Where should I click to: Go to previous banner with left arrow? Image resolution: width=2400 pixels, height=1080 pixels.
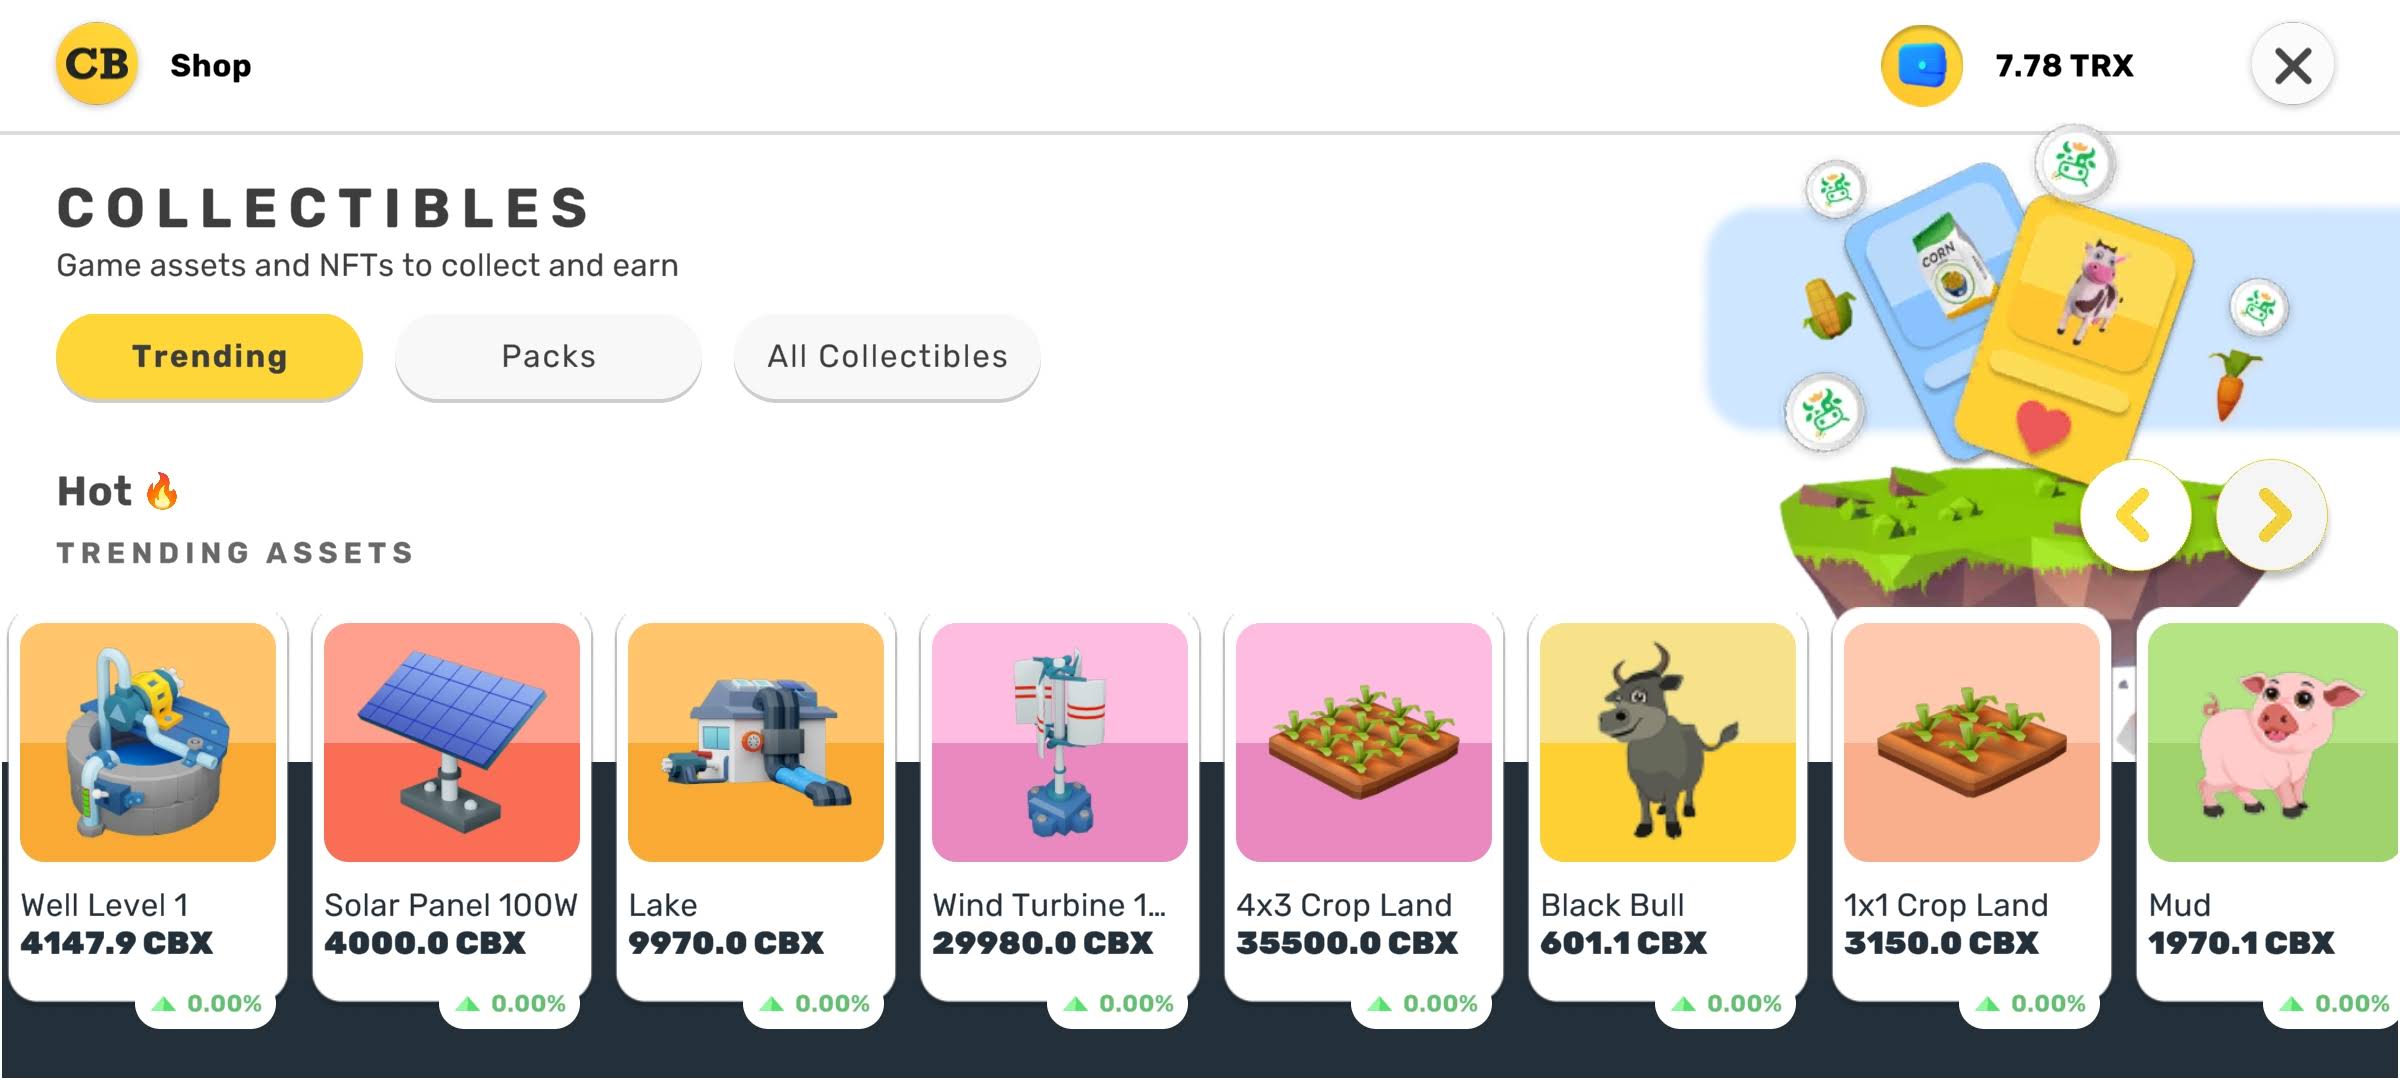(x=2135, y=515)
